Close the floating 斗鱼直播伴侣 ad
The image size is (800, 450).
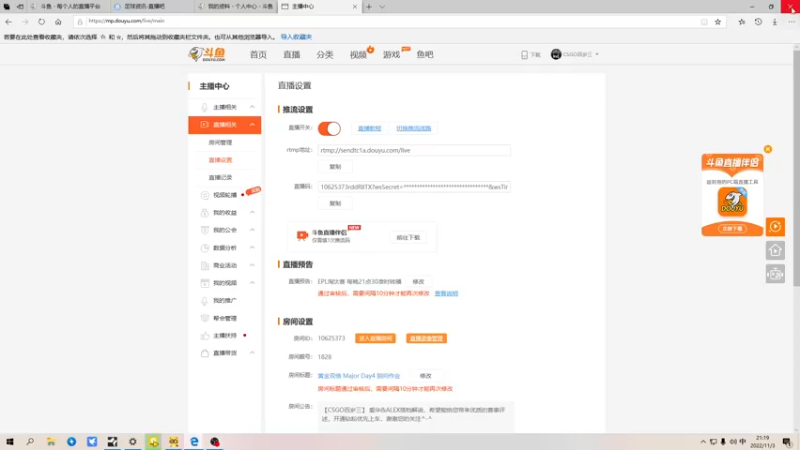[768, 149]
